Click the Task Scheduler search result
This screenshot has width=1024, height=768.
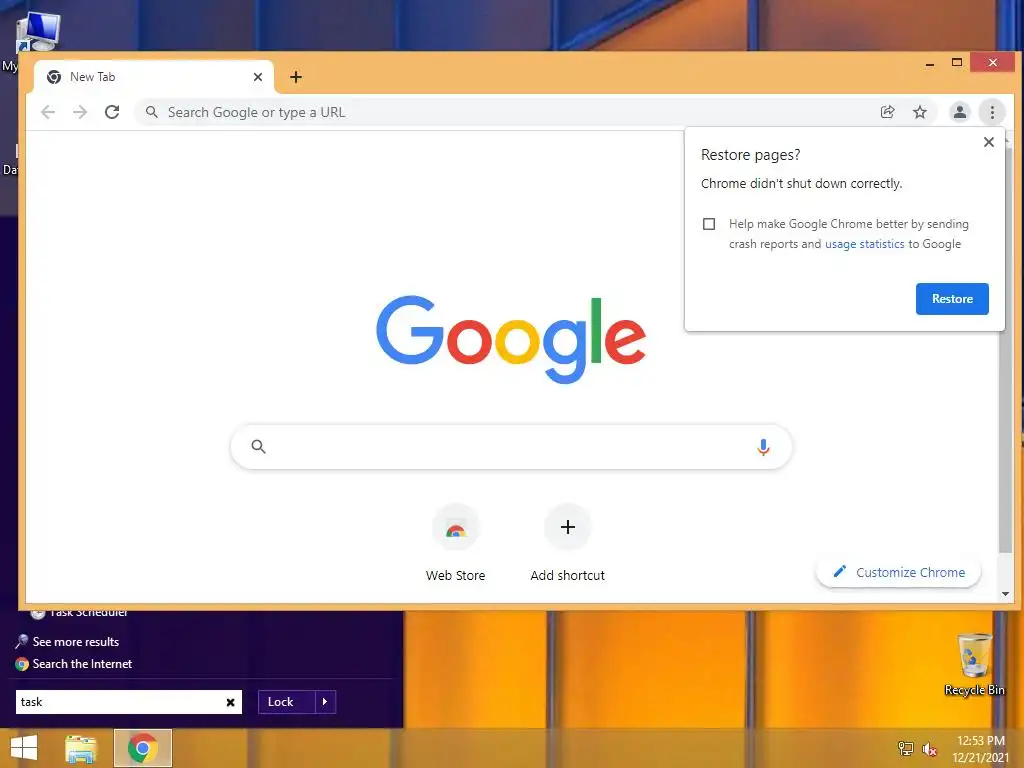pyautogui.click(x=80, y=613)
